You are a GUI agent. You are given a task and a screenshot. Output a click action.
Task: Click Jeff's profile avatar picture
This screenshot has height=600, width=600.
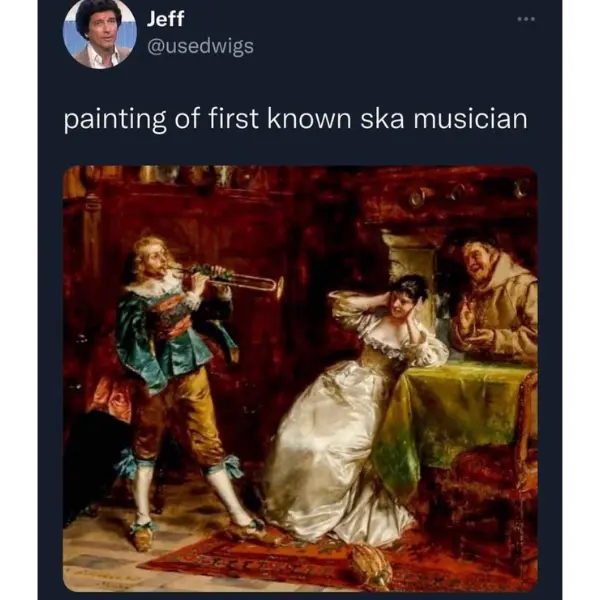100,32
